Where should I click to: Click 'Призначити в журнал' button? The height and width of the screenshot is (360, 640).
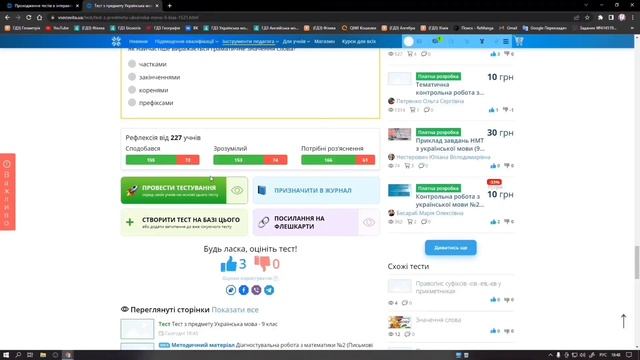coord(316,190)
